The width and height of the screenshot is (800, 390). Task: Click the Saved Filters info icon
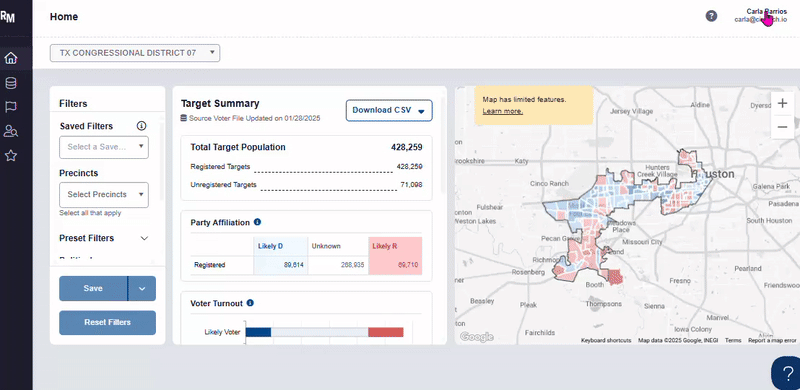pos(141,126)
